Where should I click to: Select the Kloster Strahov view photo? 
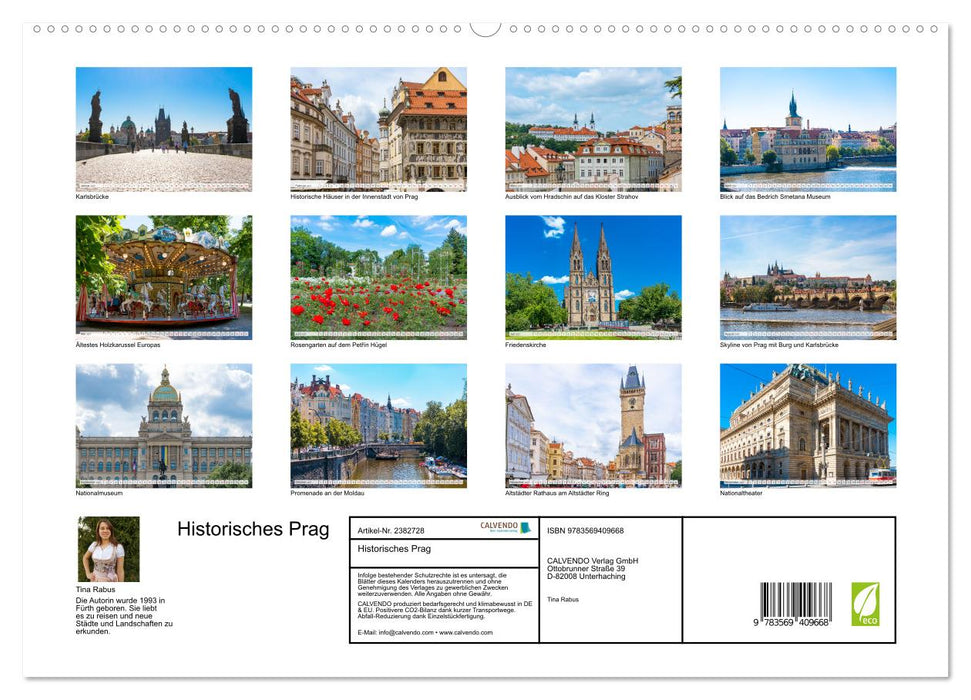coord(593,129)
